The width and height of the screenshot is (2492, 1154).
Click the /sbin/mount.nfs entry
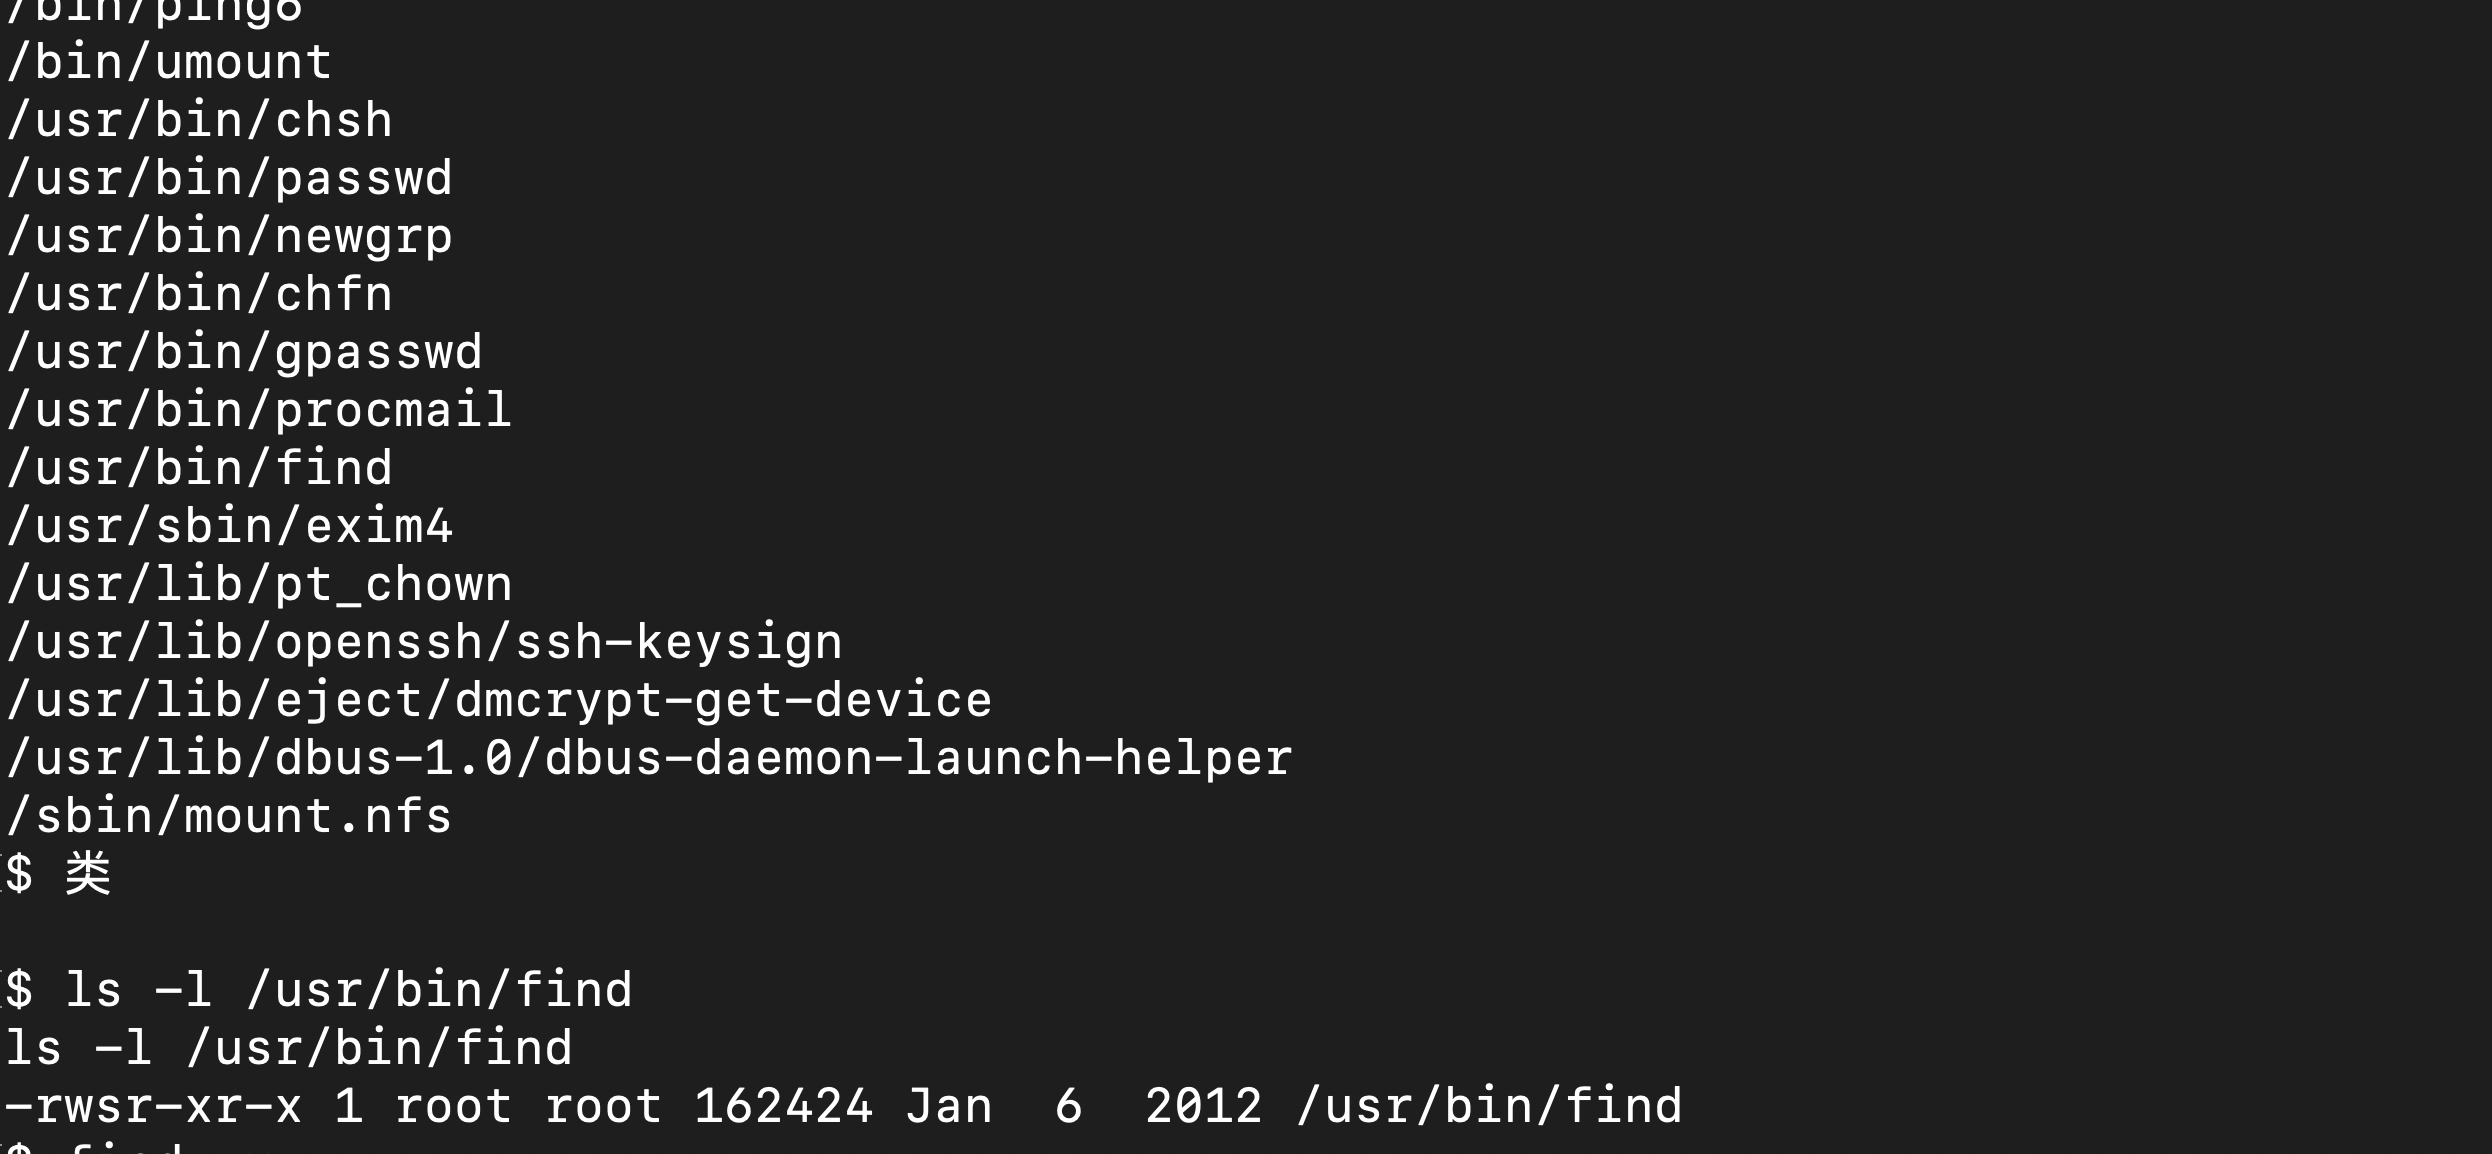click(x=229, y=817)
